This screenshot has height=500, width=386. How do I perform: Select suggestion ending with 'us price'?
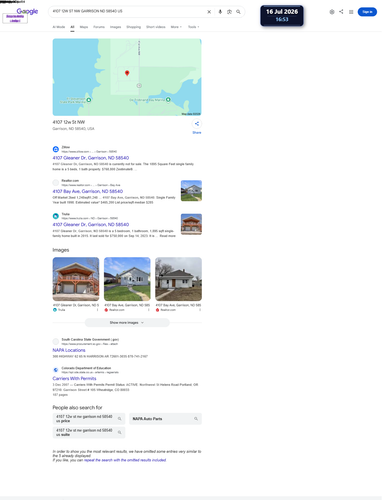pyautogui.click(x=89, y=419)
